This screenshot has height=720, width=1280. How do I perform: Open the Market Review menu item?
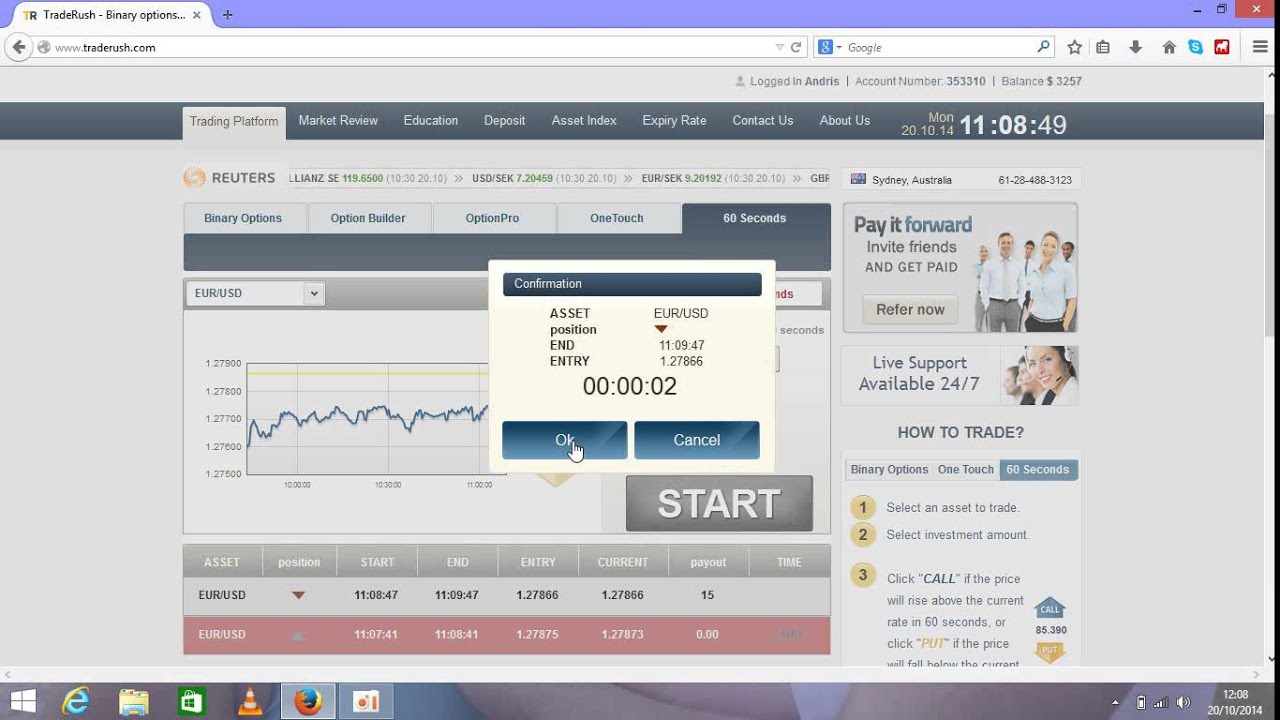338,120
